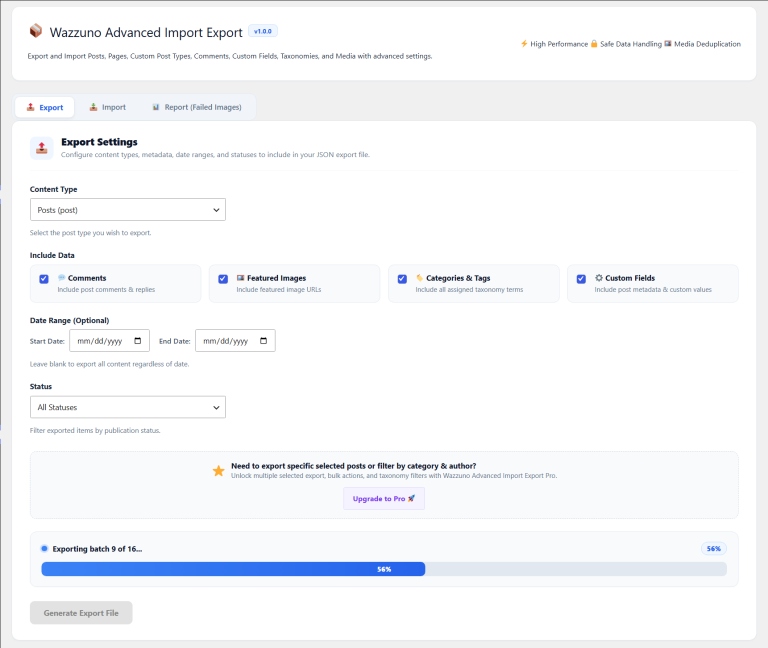
Task: Click the Custom Fields gear icon
Action: pos(599,278)
